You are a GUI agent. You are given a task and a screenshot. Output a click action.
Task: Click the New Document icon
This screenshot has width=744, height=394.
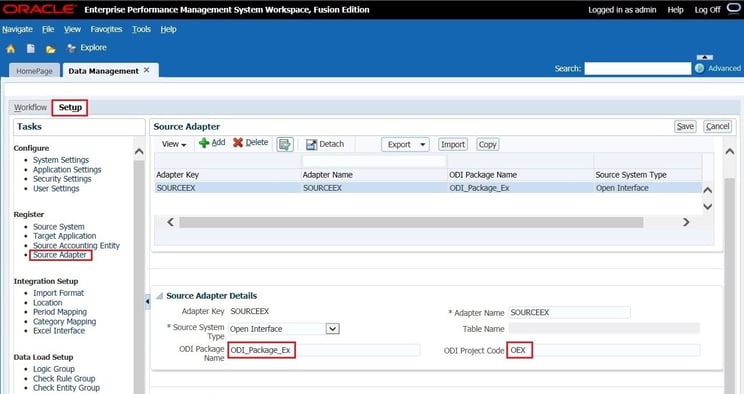pyautogui.click(x=31, y=48)
